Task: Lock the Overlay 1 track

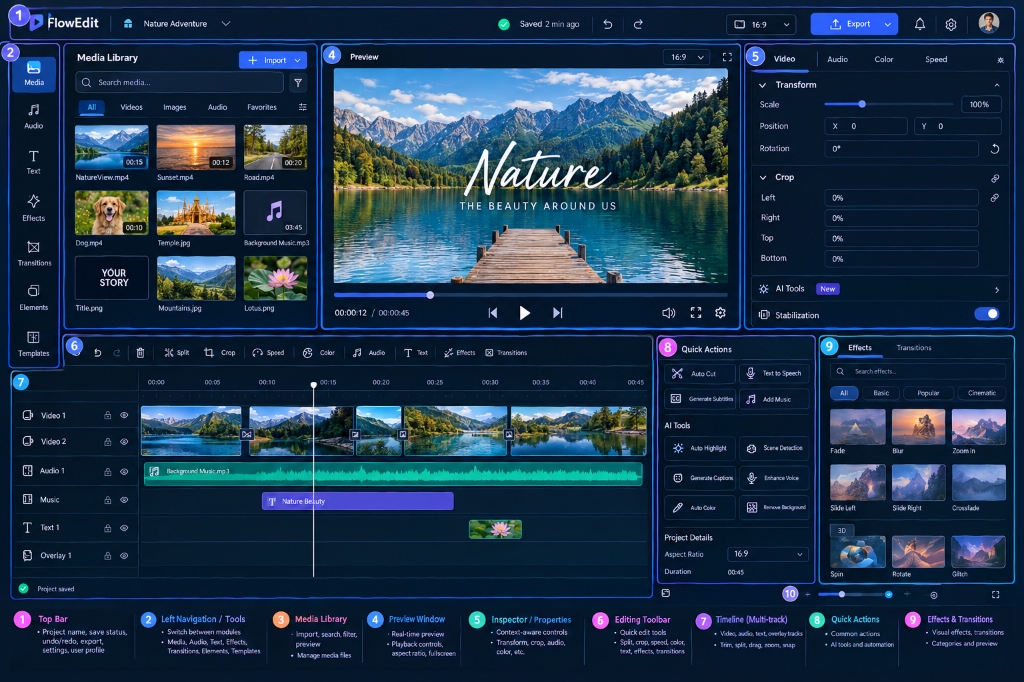Action: 107,556
